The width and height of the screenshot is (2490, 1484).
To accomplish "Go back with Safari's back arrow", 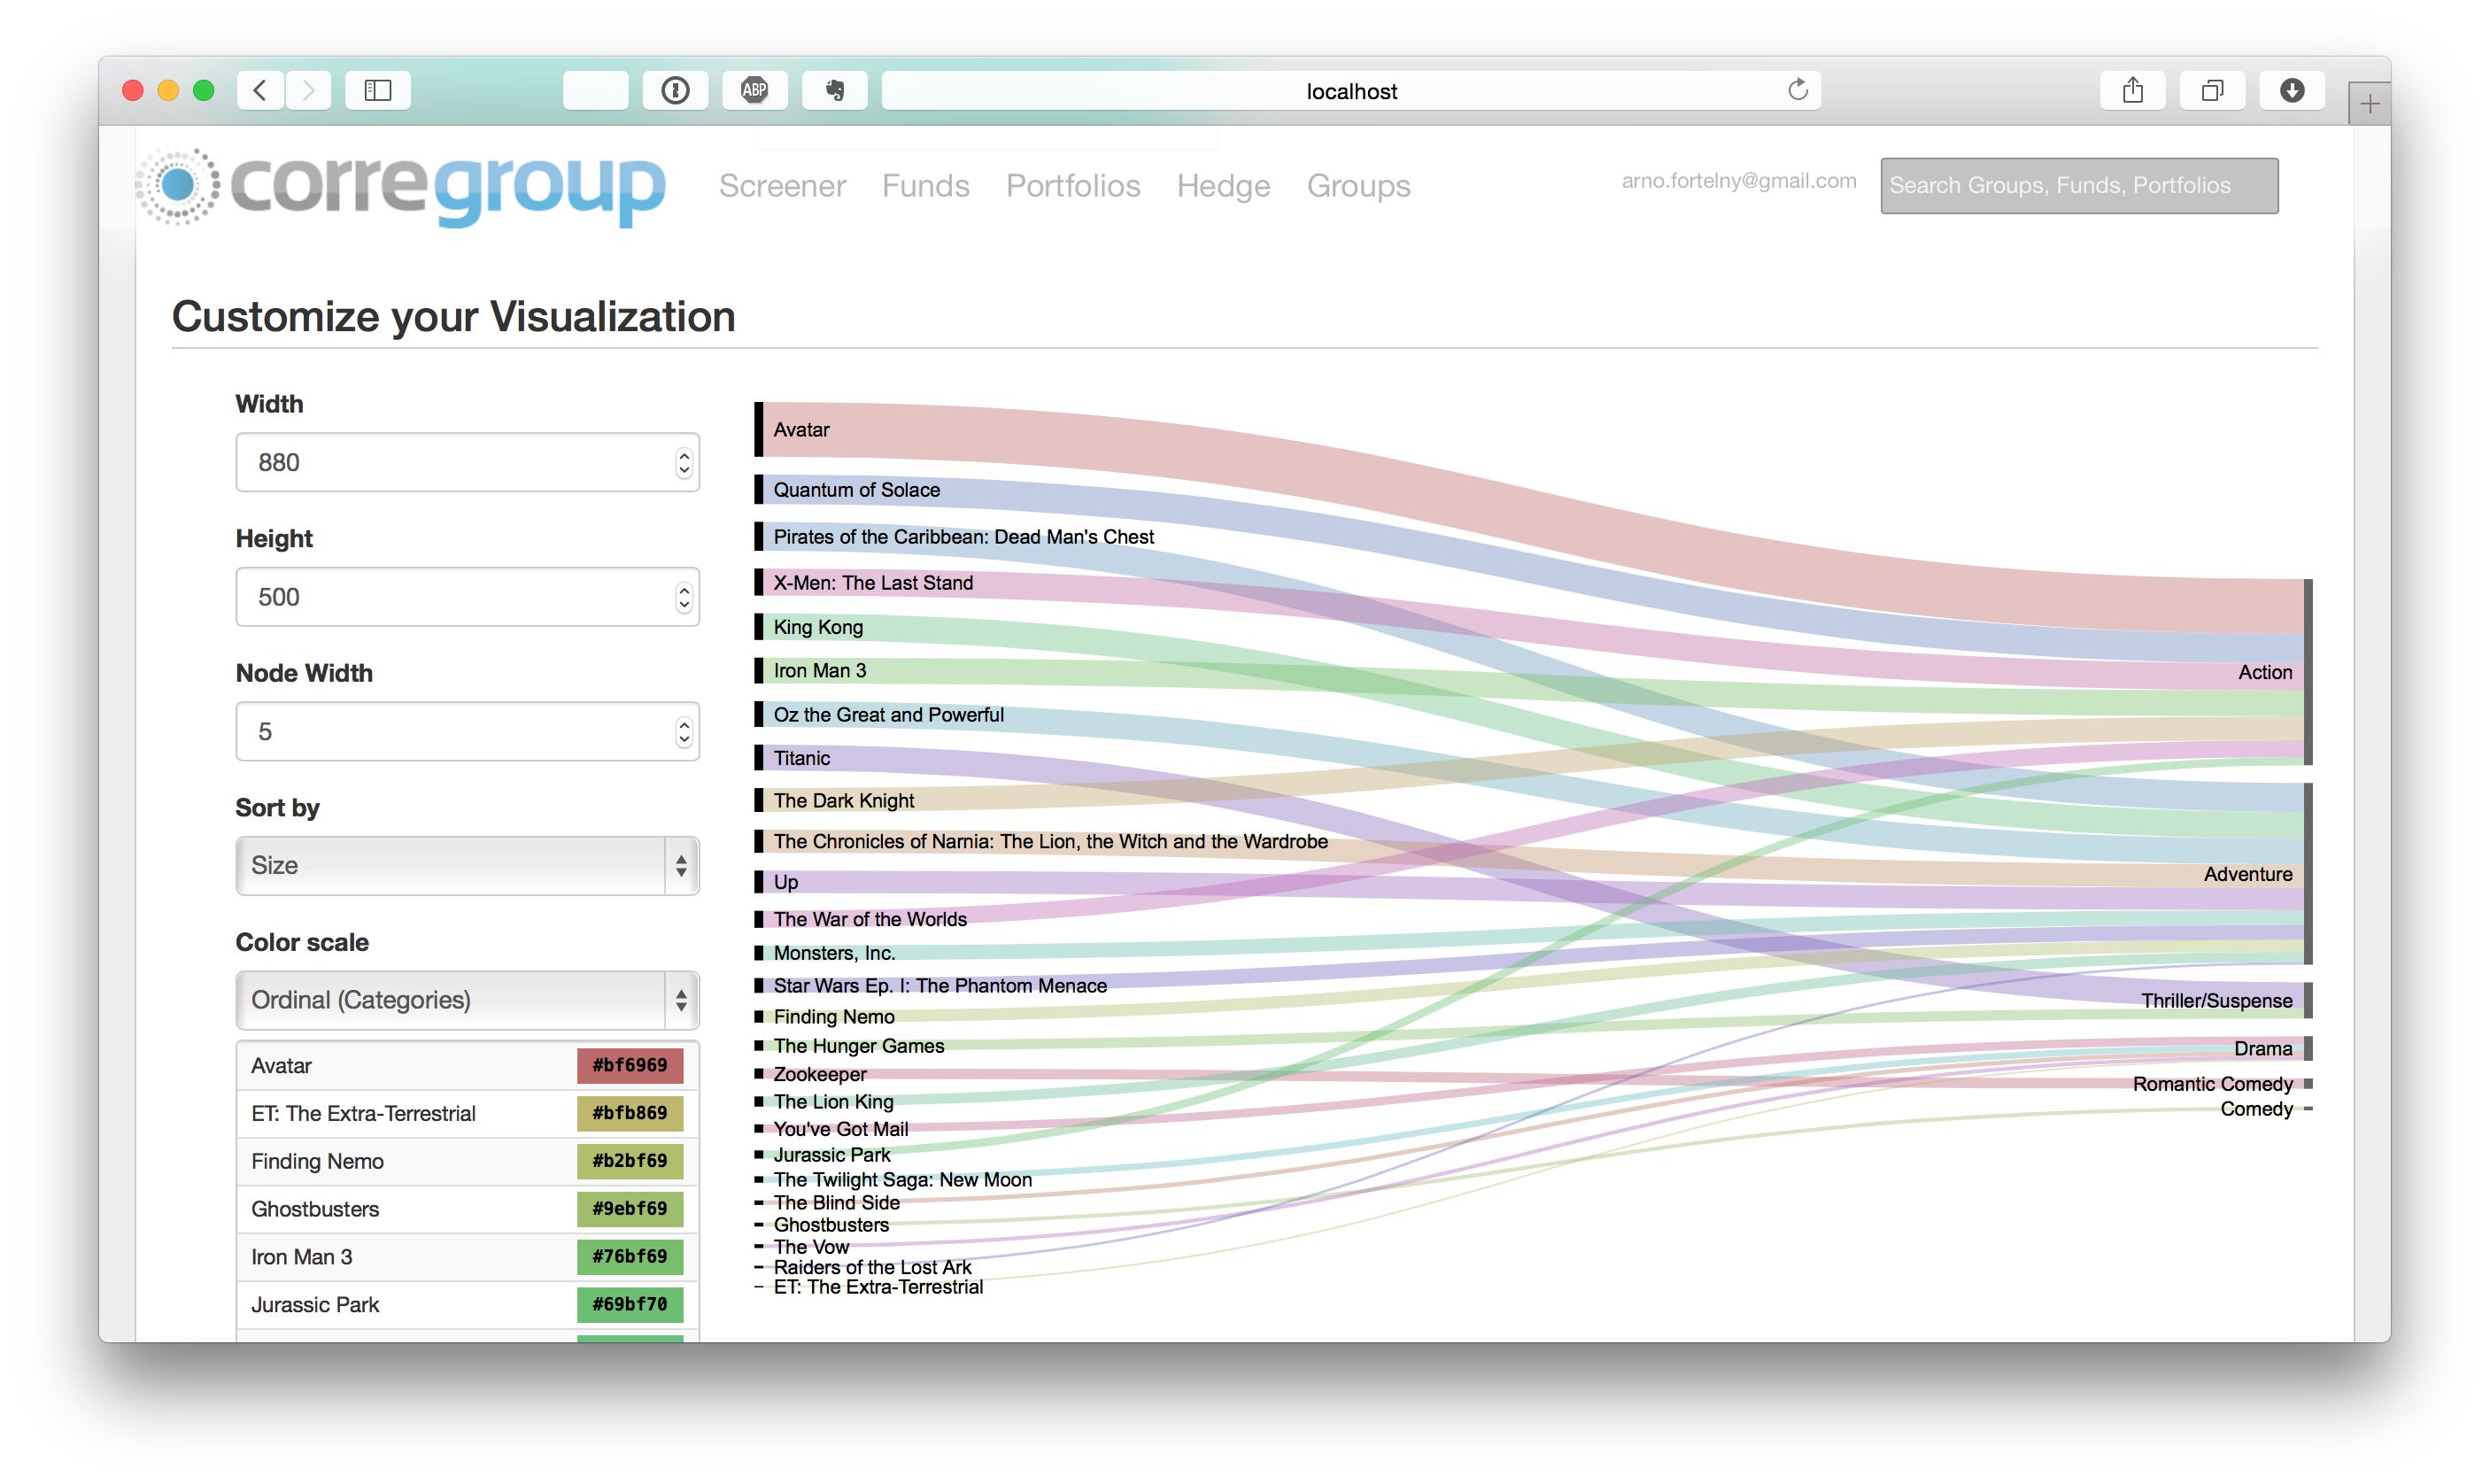I will point(260,91).
